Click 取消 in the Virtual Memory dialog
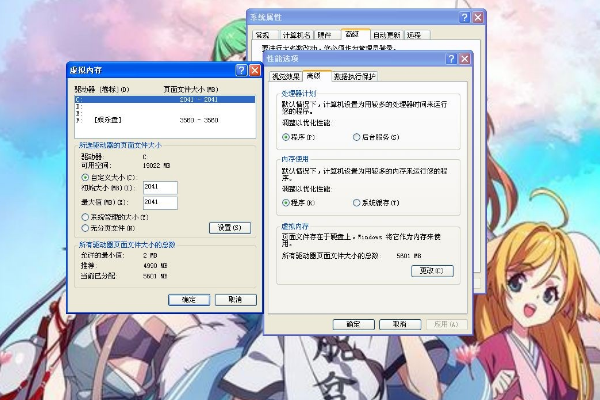The height and width of the screenshot is (400, 600). 236,300
